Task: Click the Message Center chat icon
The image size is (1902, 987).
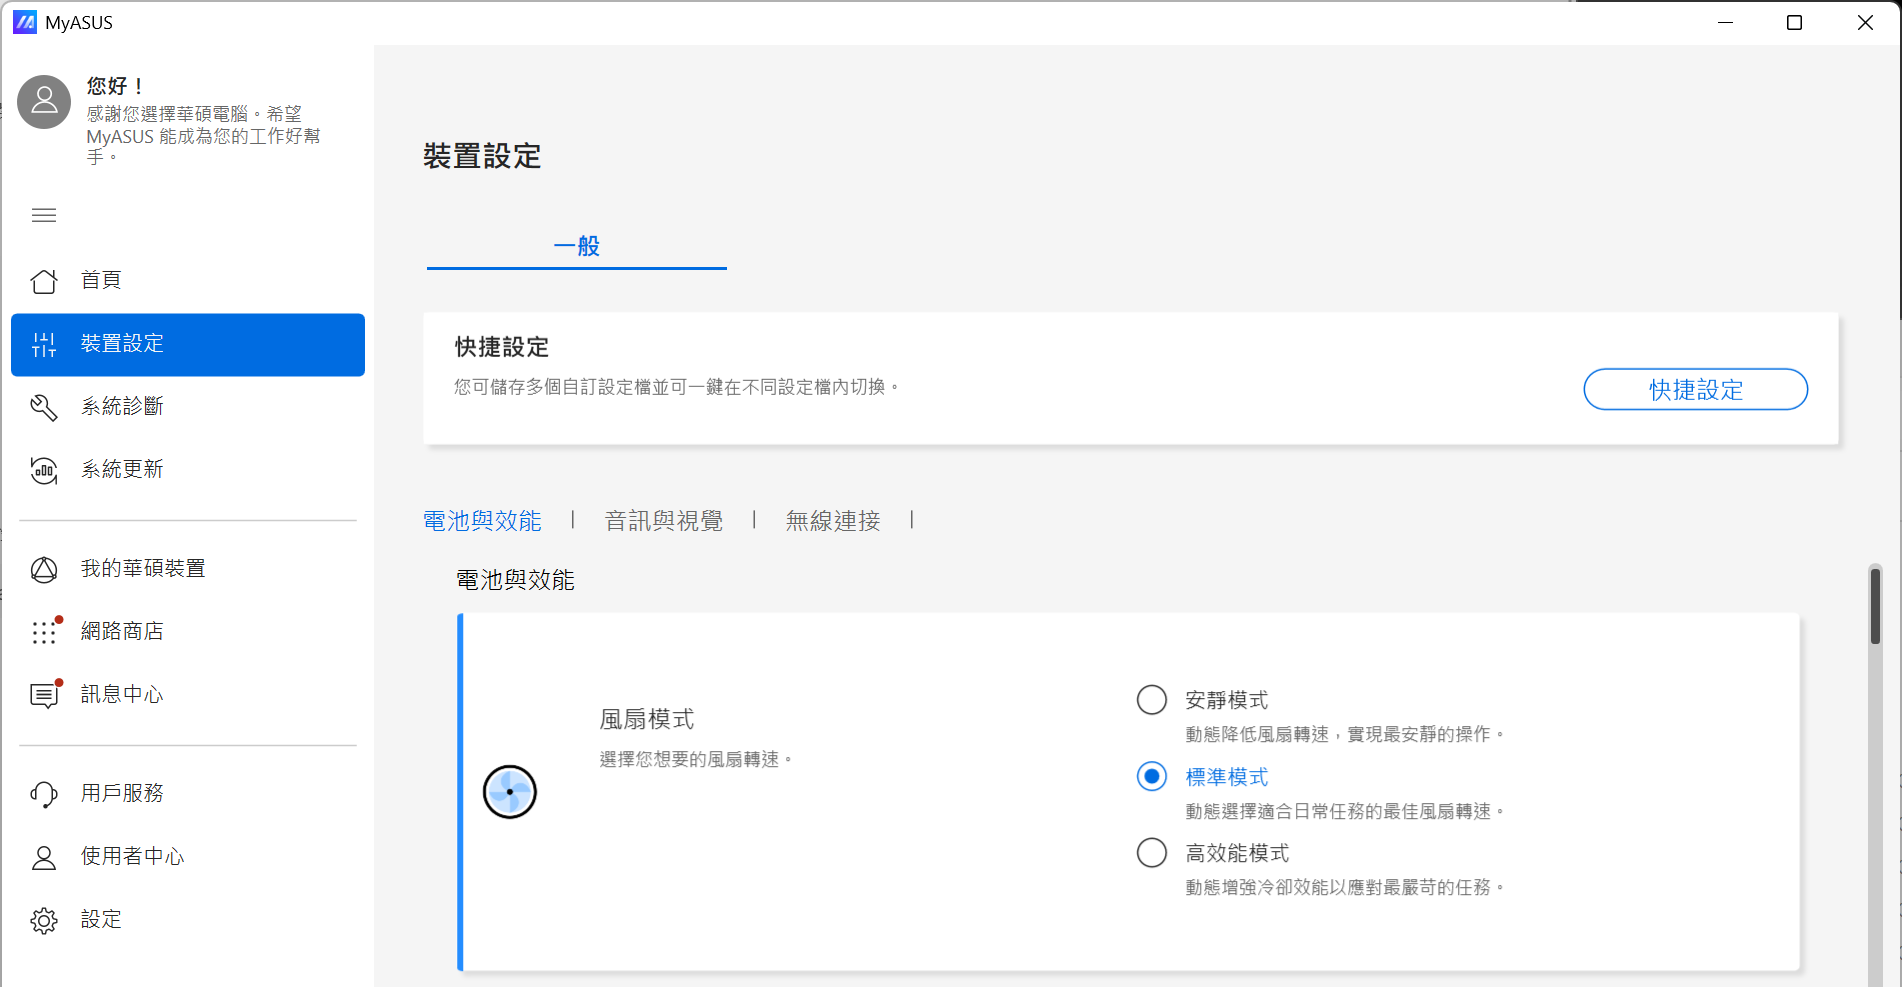Action: point(44,695)
